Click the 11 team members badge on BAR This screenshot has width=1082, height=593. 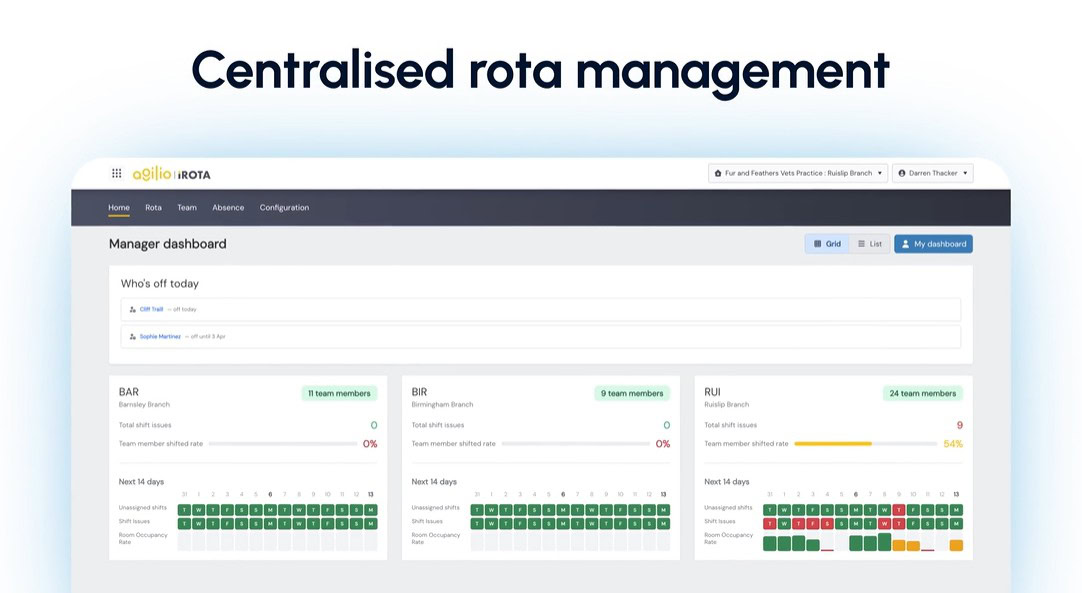[x=339, y=393]
